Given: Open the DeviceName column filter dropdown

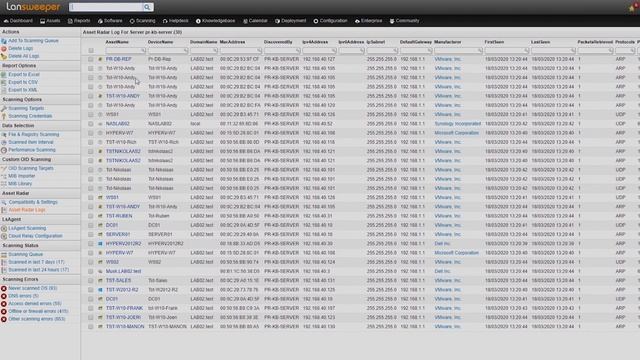Looking at the screenshot, I should tap(185, 51).
